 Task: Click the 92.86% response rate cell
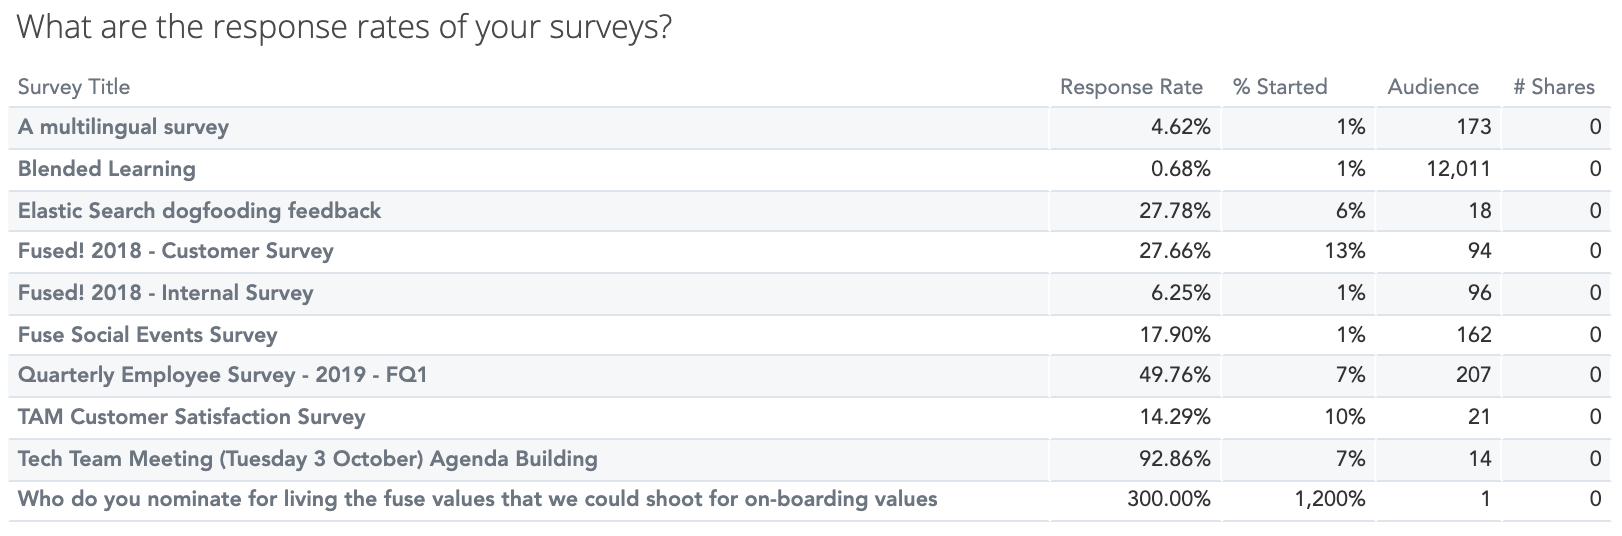pyautogui.click(x=1174, y=459)
